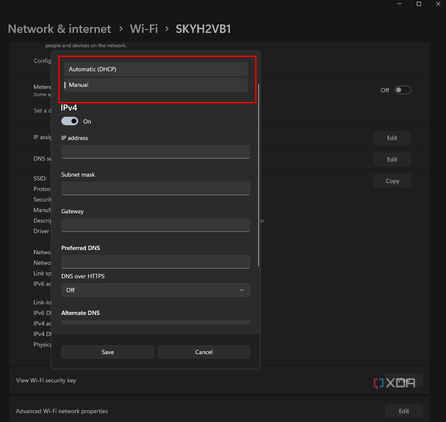The image size is (446, 422).
Task: Click the Gateway input field
Action: point(156,225)
